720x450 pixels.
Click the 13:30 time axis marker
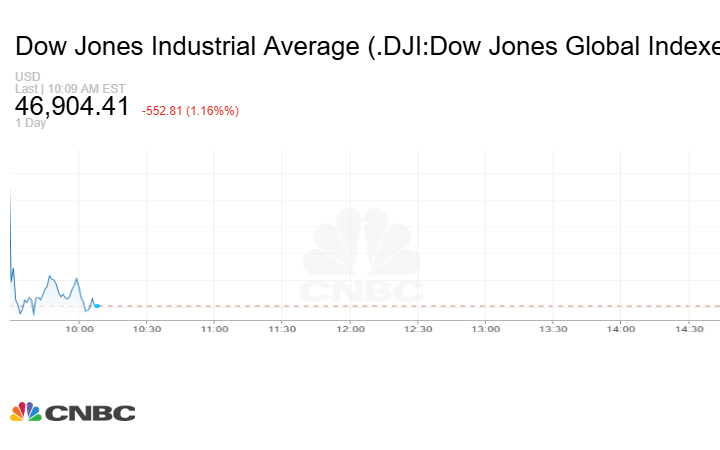click(x=553, y=328)
